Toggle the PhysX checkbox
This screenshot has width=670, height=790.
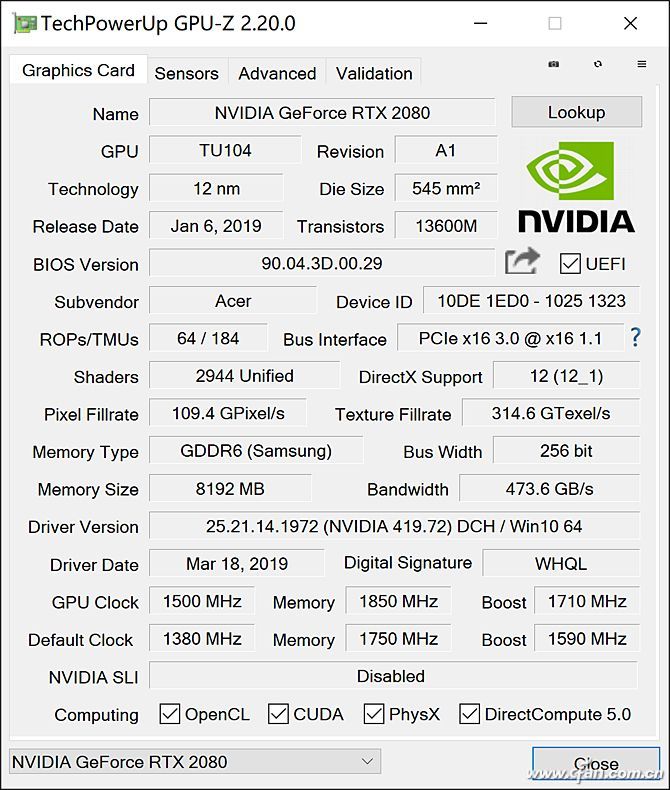(374, 714)
